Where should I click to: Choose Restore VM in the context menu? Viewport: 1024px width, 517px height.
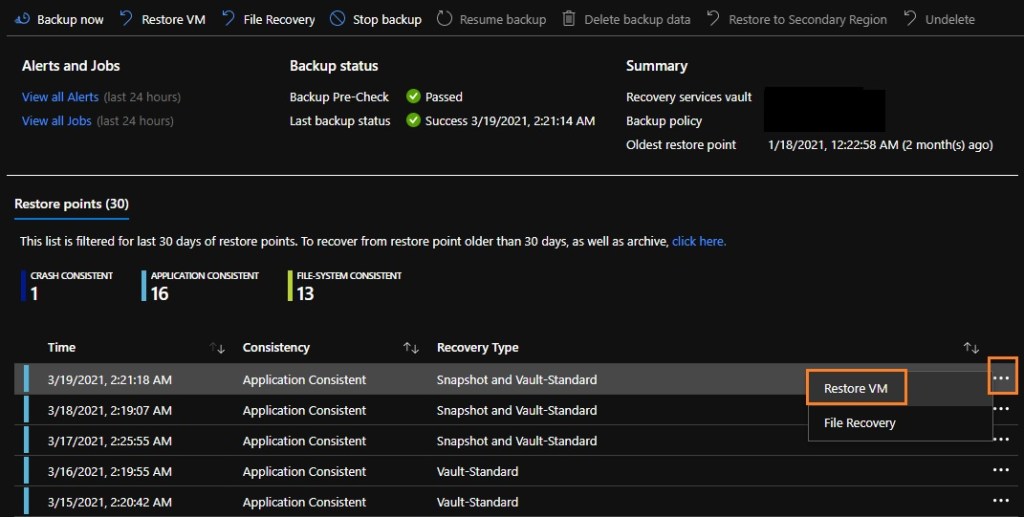point(856,388)
